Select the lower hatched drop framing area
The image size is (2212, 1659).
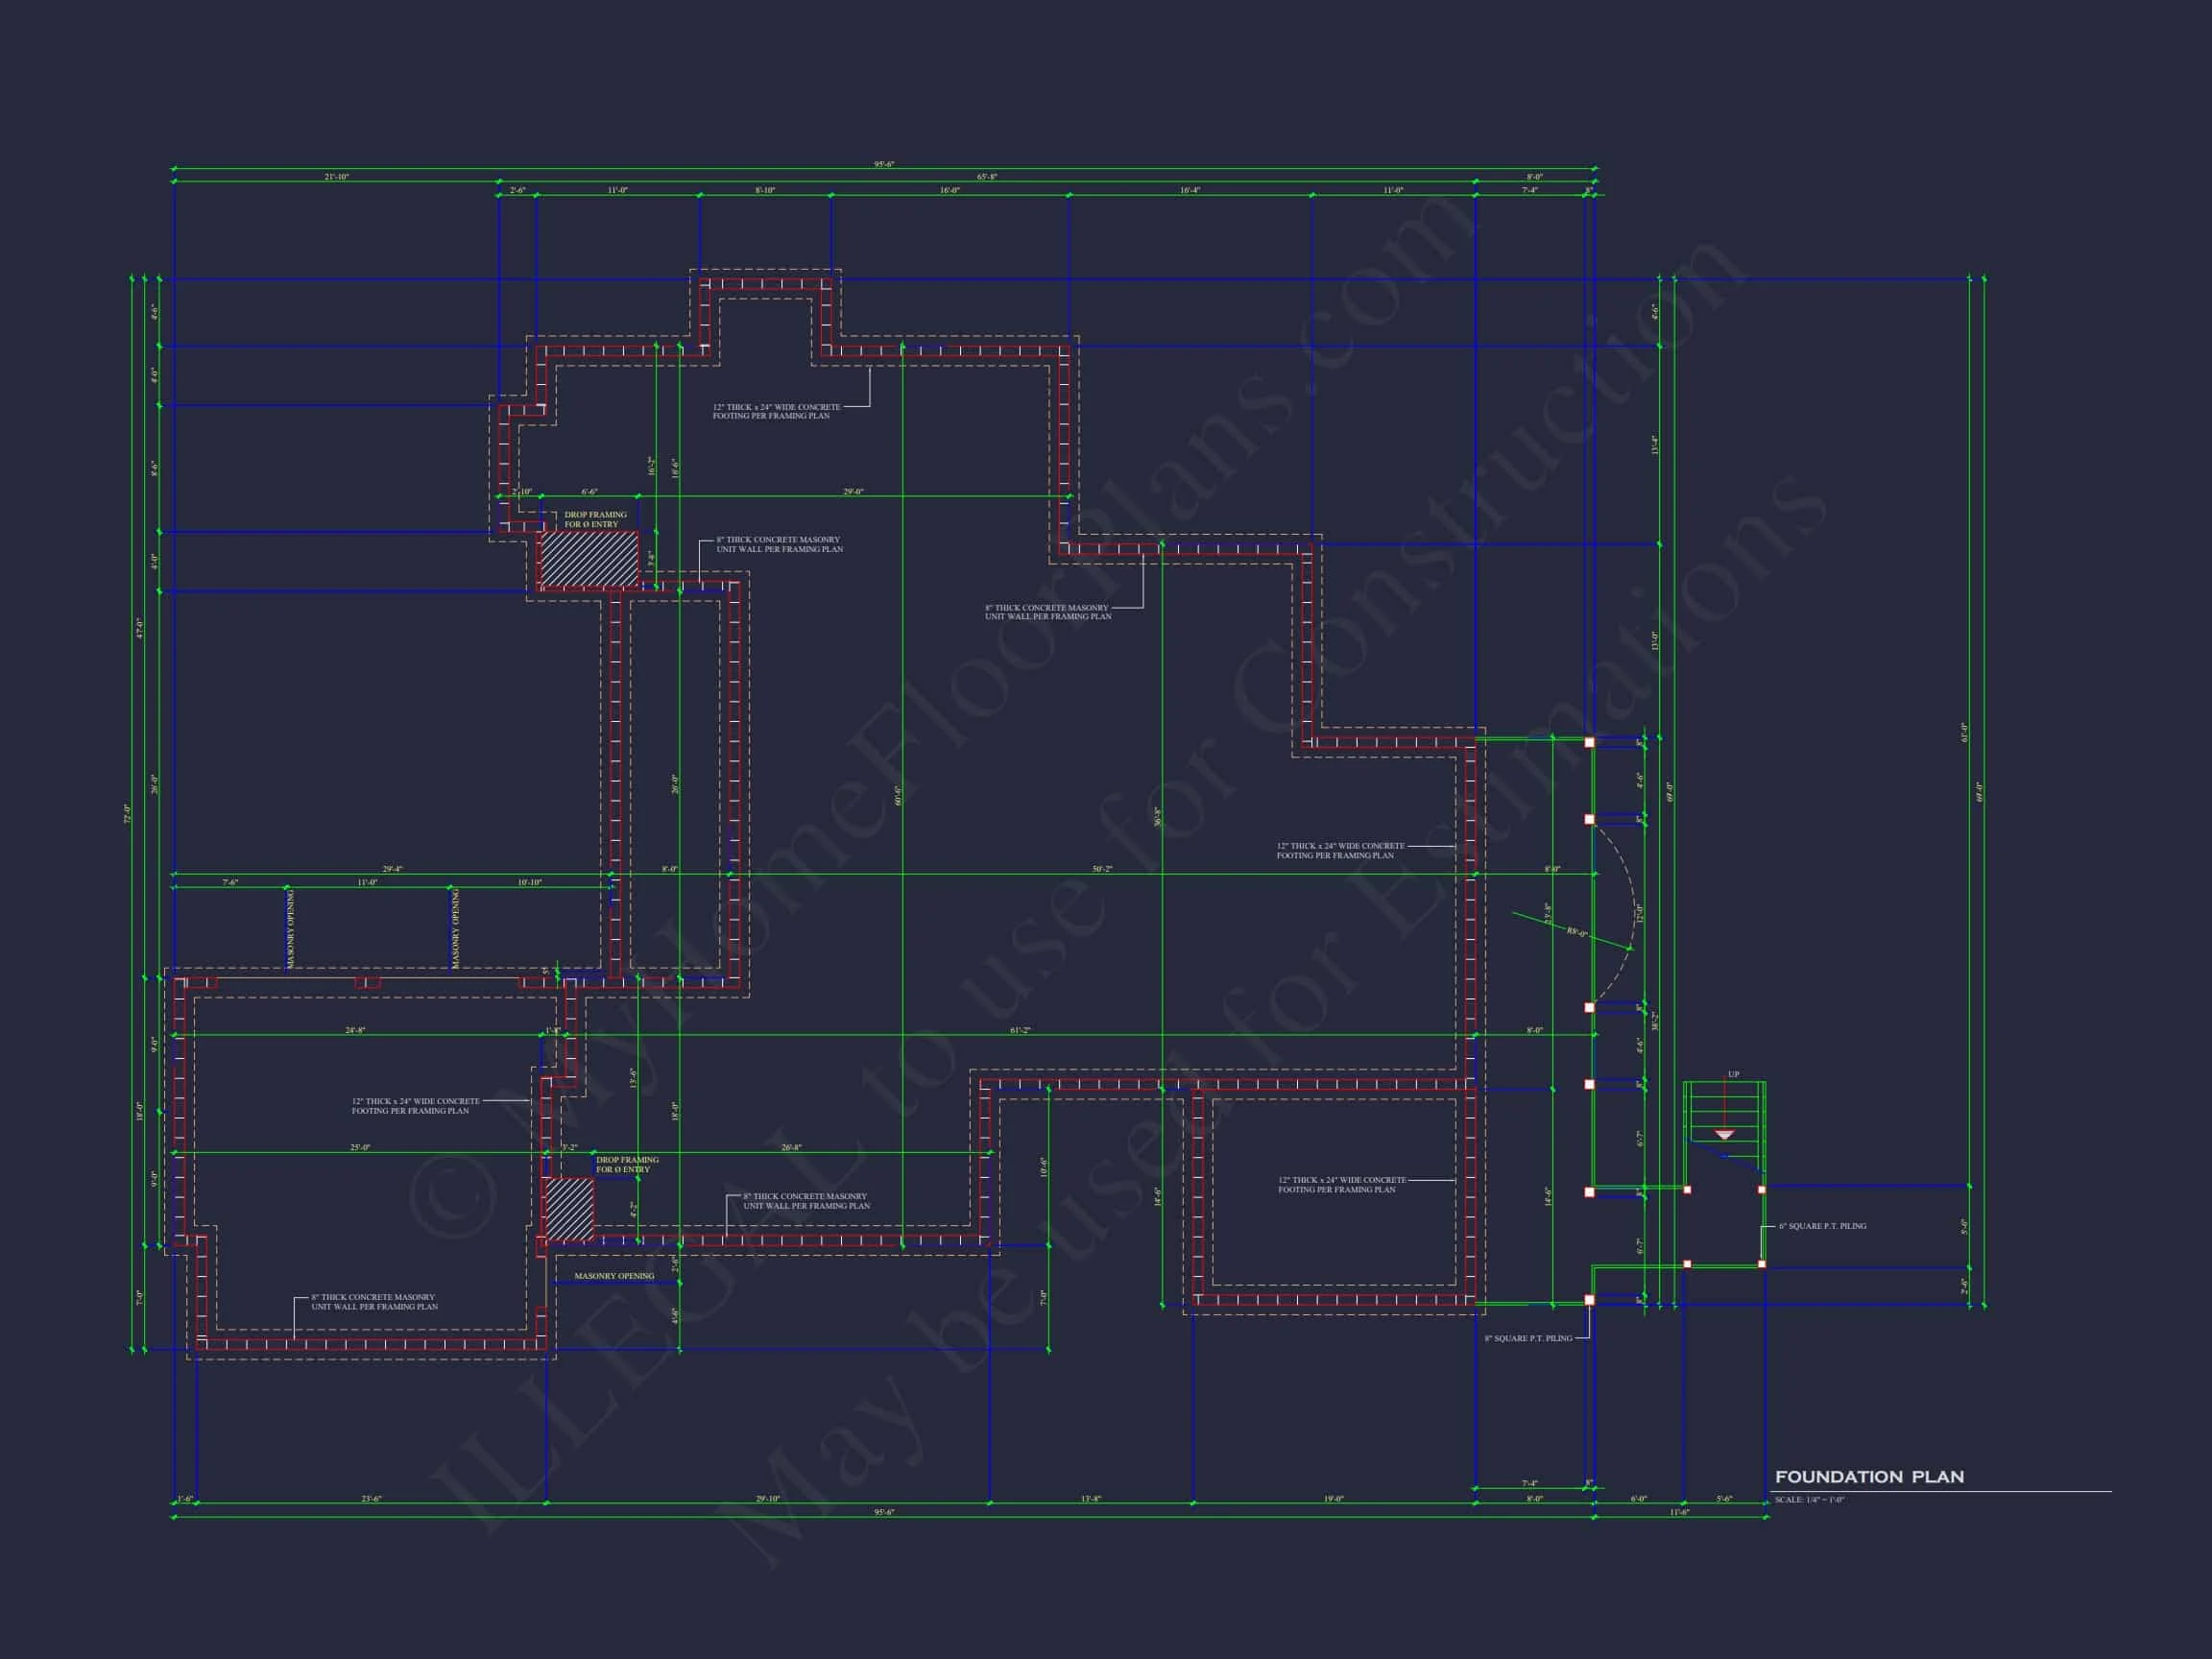tap(569, 1210)
